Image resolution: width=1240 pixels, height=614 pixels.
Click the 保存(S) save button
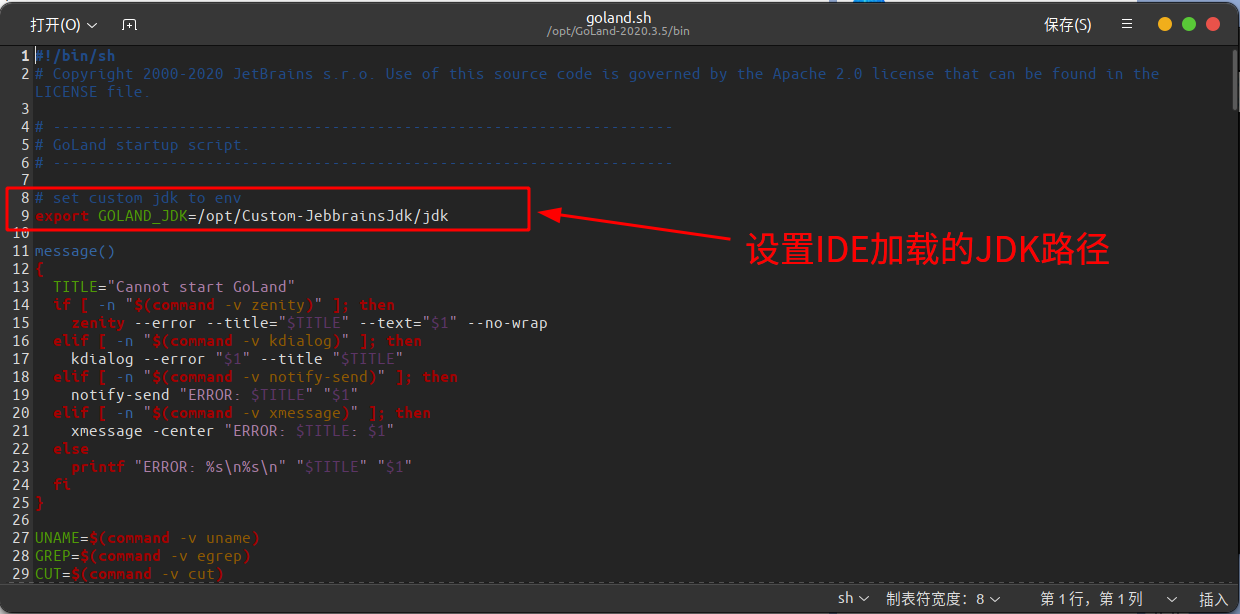pyautogui.click(x=1067, y=24)
